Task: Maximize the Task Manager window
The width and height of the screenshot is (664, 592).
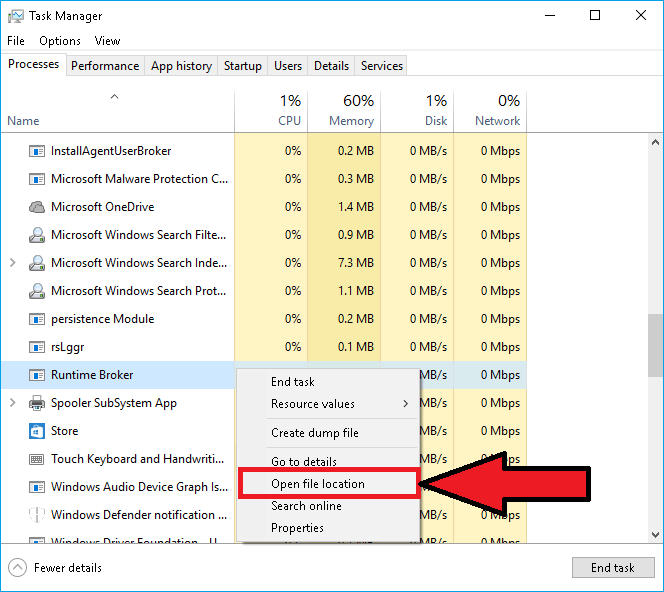Action: [x=595, y=16]
